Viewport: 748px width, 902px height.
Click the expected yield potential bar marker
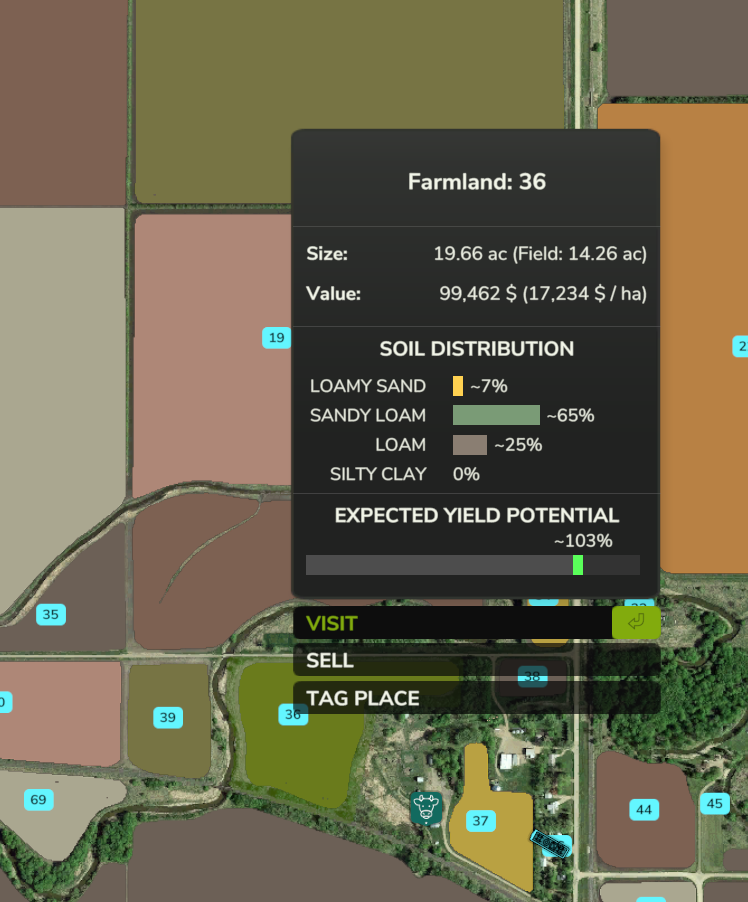(578, 565)
